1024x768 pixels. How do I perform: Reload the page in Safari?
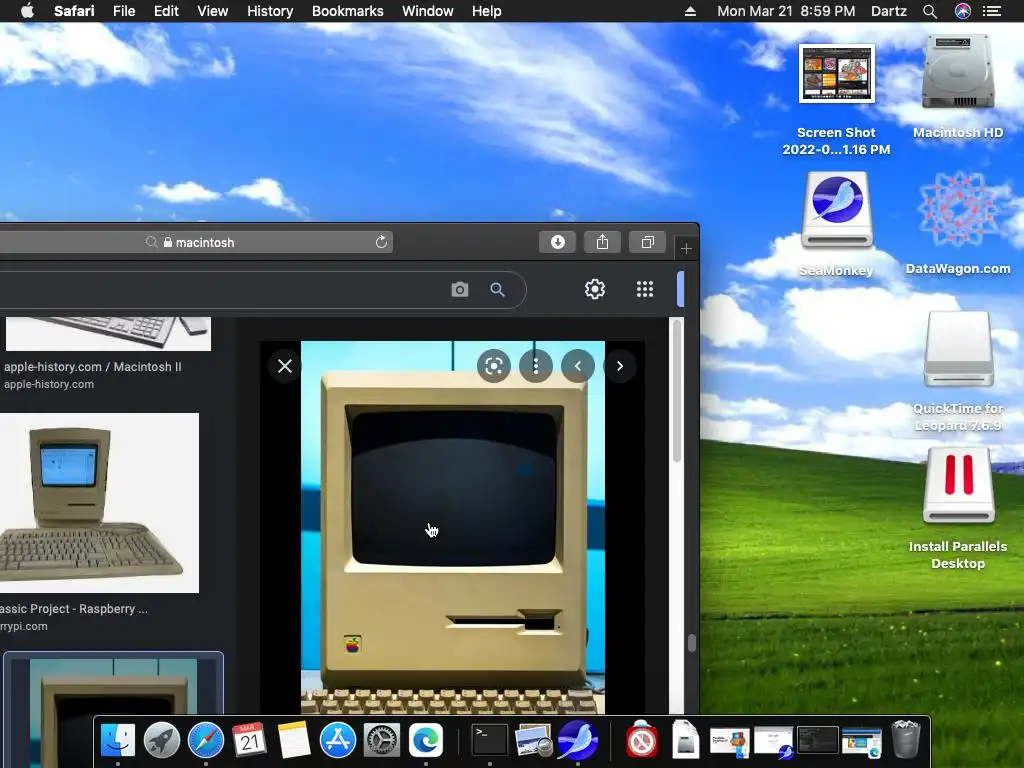click(381, 242)
